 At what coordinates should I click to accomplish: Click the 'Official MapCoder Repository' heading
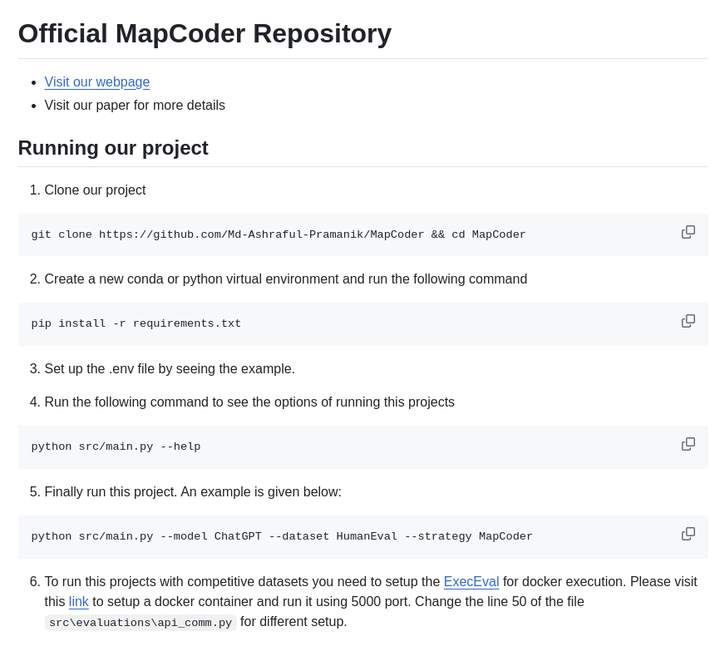205,33
